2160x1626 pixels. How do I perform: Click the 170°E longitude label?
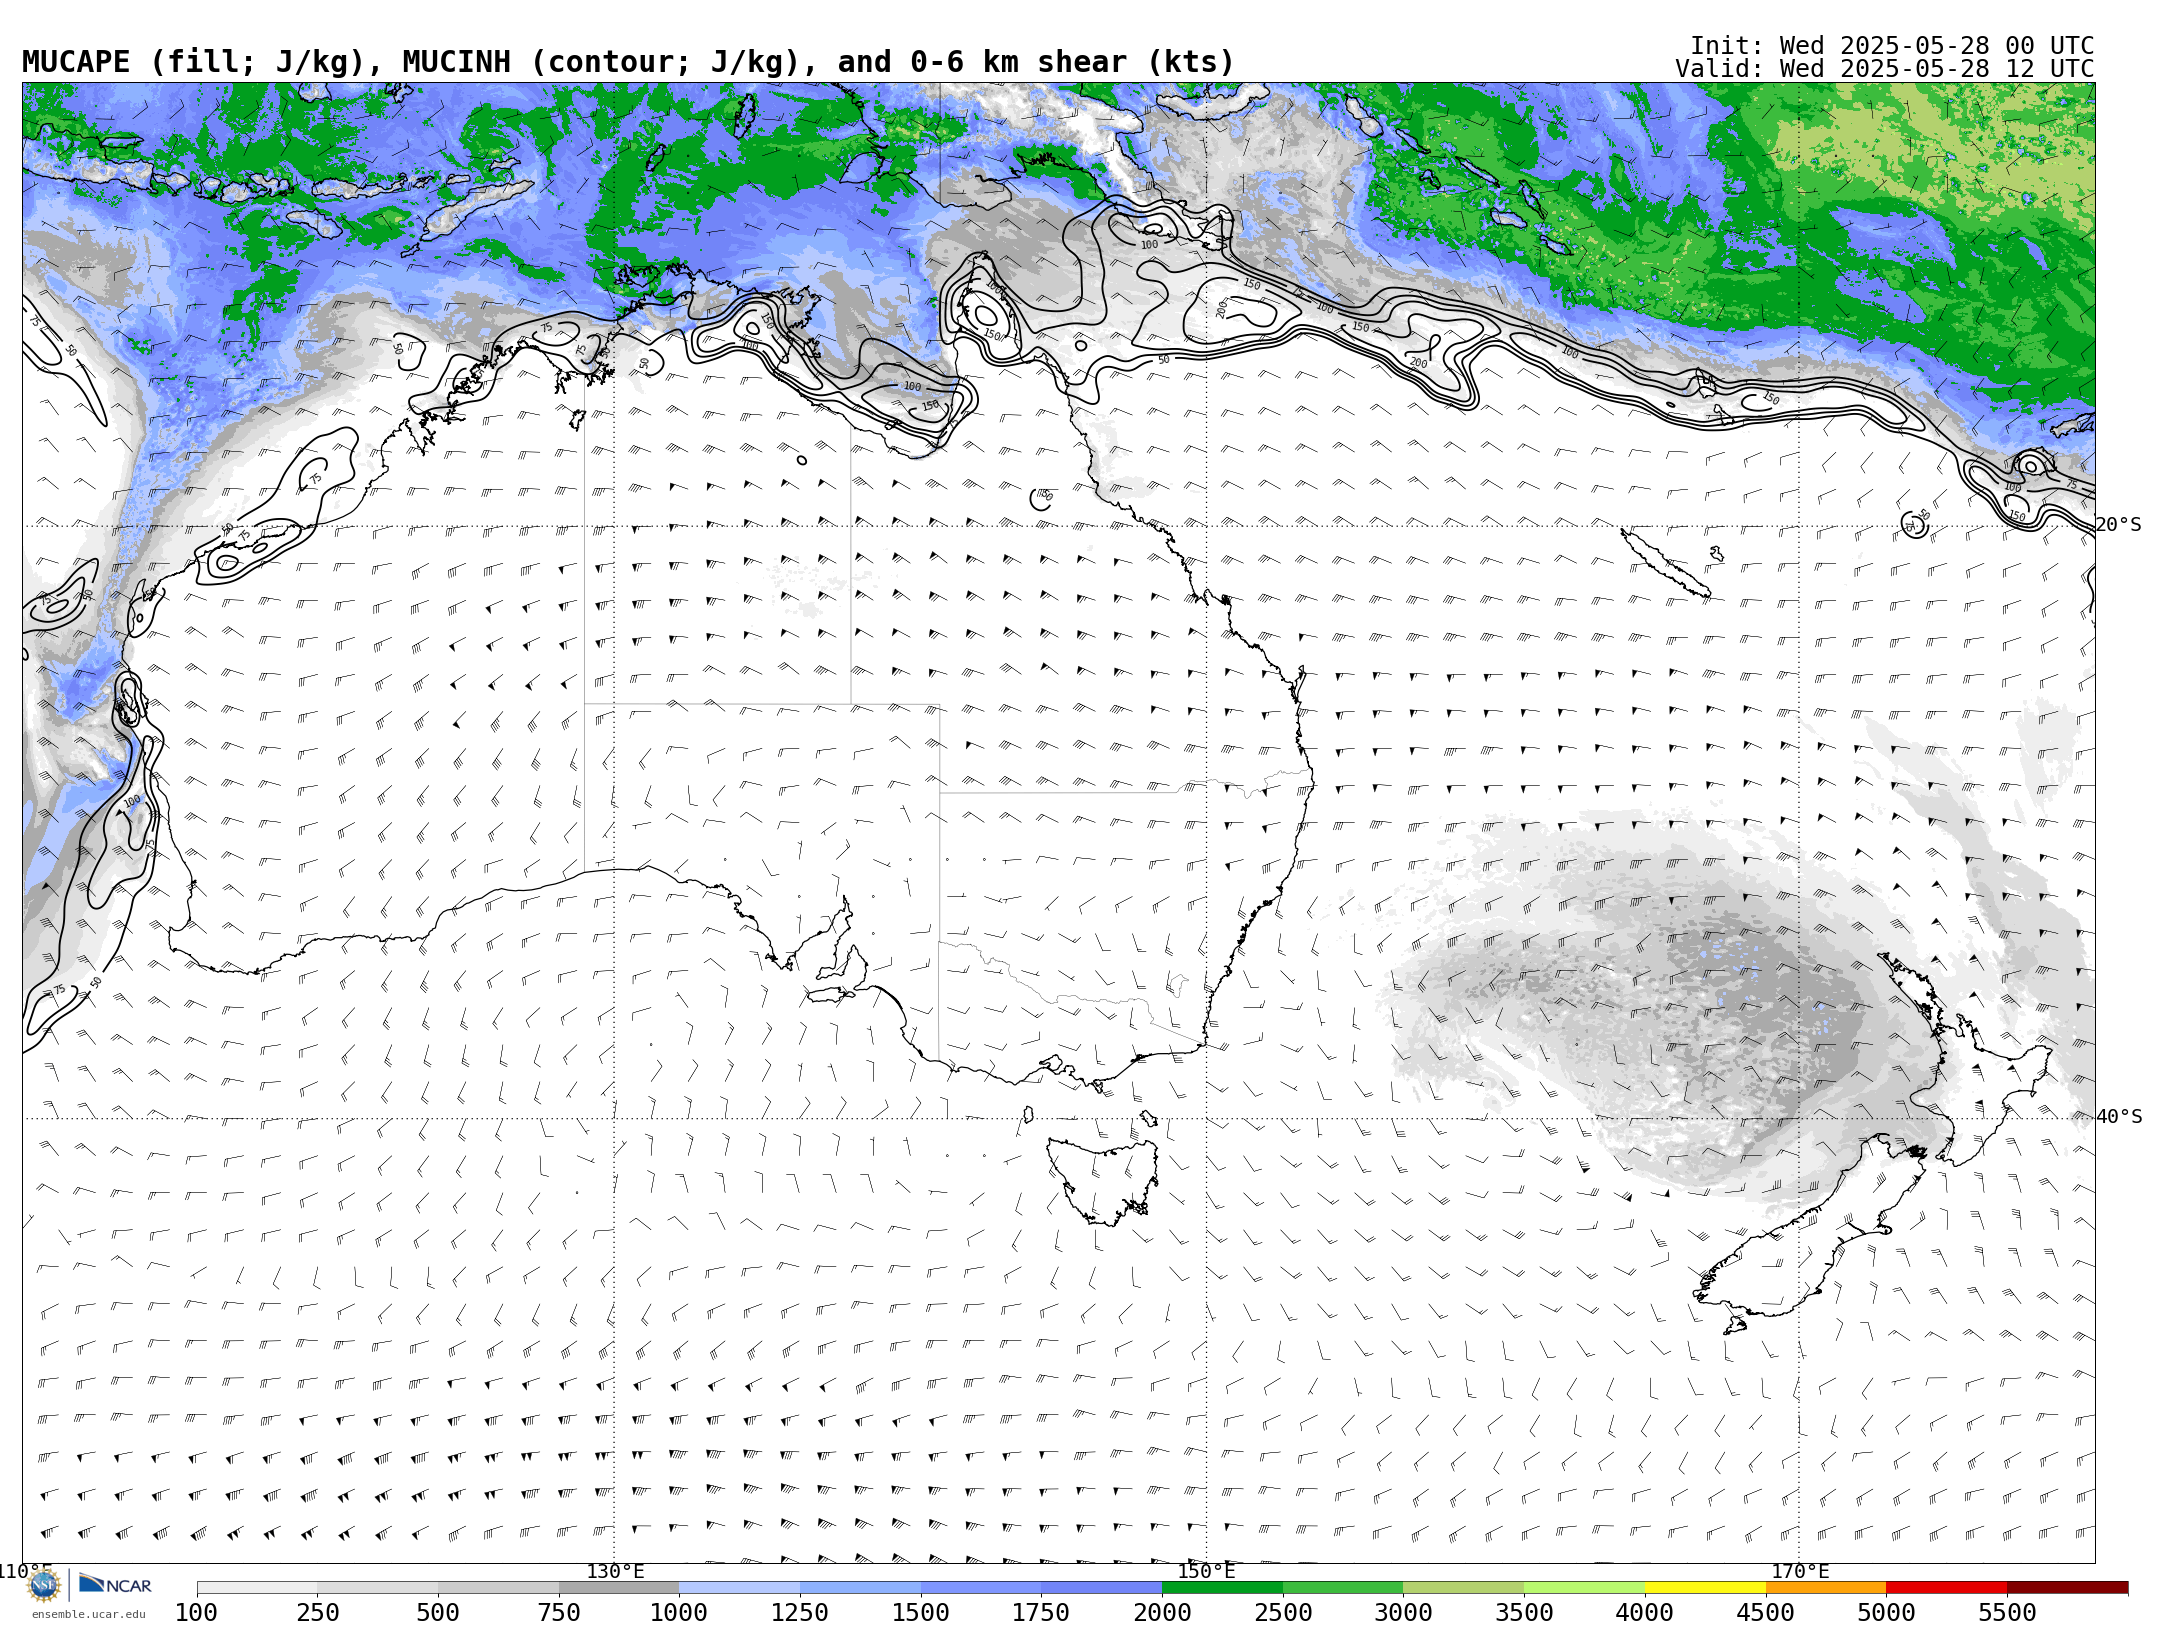click(1800, 1571)
